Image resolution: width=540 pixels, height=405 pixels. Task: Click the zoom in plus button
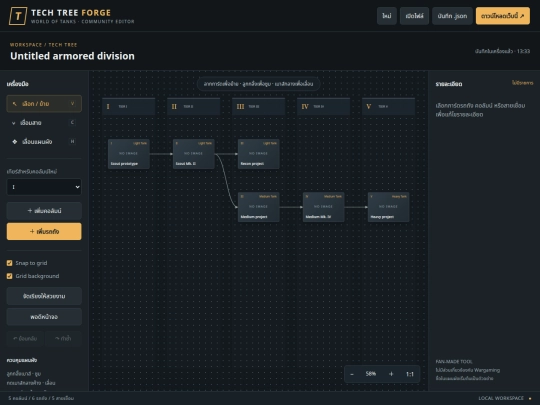(x=391, y=374)
